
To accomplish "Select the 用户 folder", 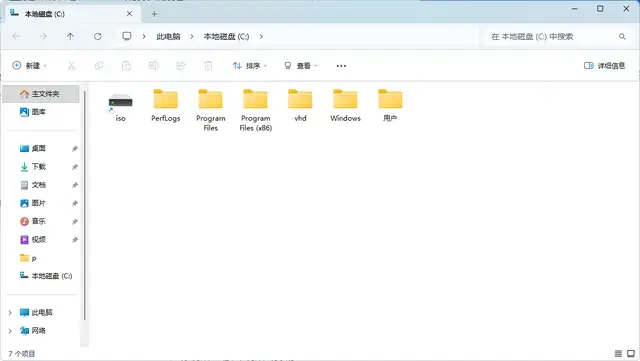I will 390,105.
